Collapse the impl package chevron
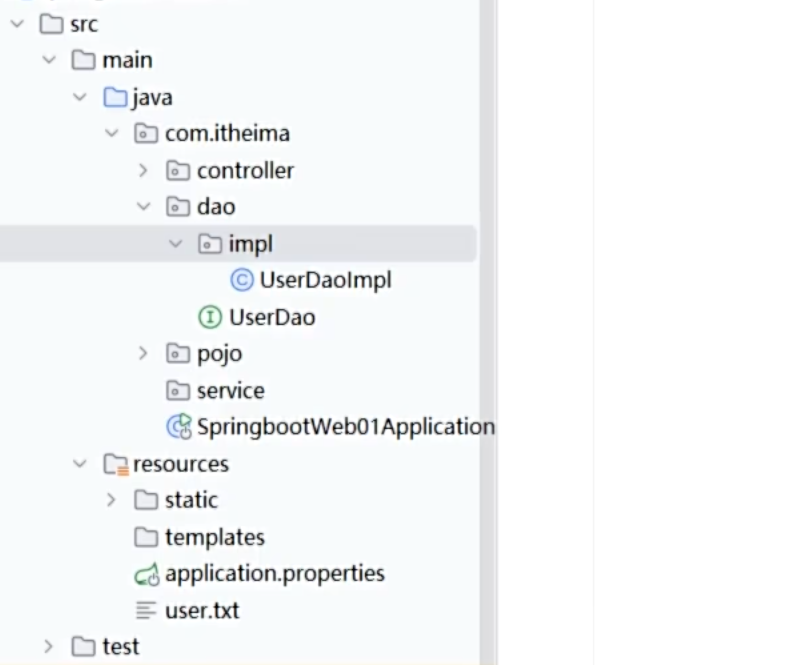Image resolution: width=807 pixels, height=665 pixels. pyautogui.click(x=176, y=244)
